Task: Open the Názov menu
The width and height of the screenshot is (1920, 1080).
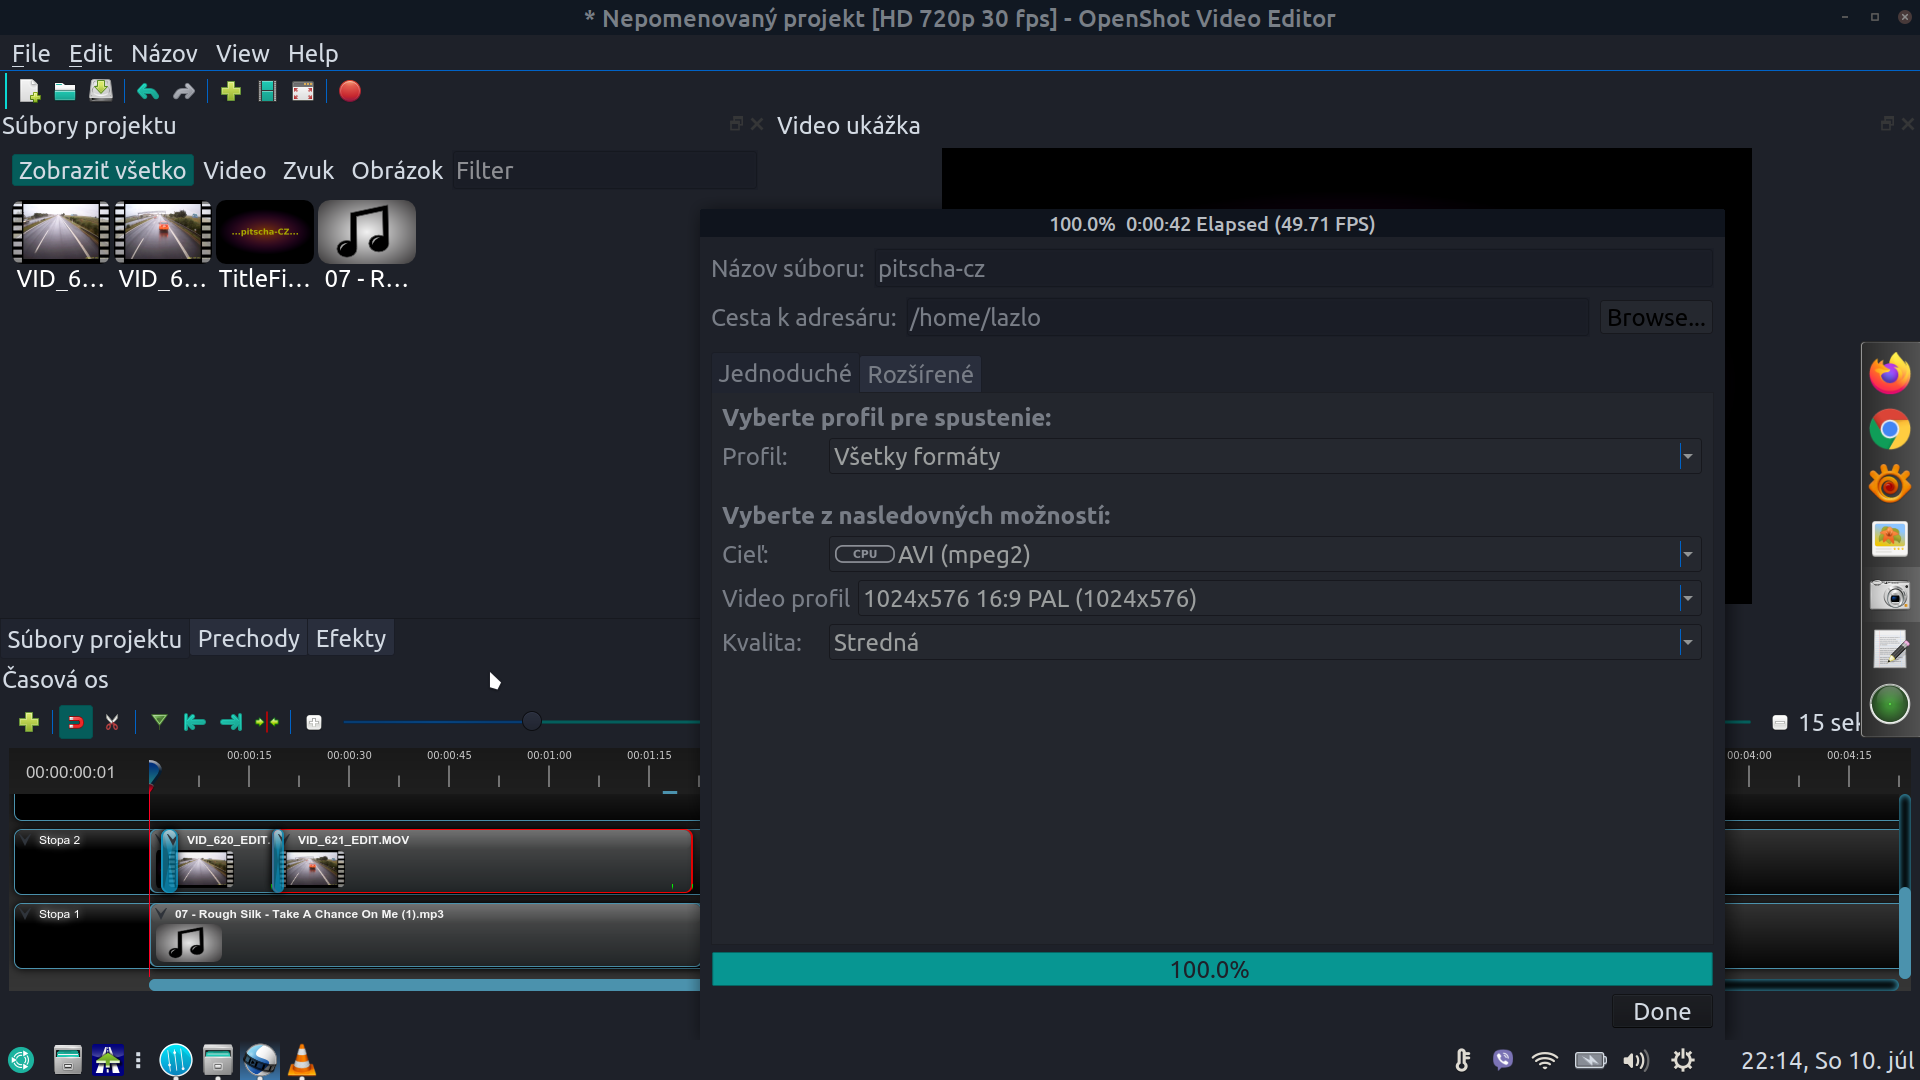Action: [x=164, y=54]
